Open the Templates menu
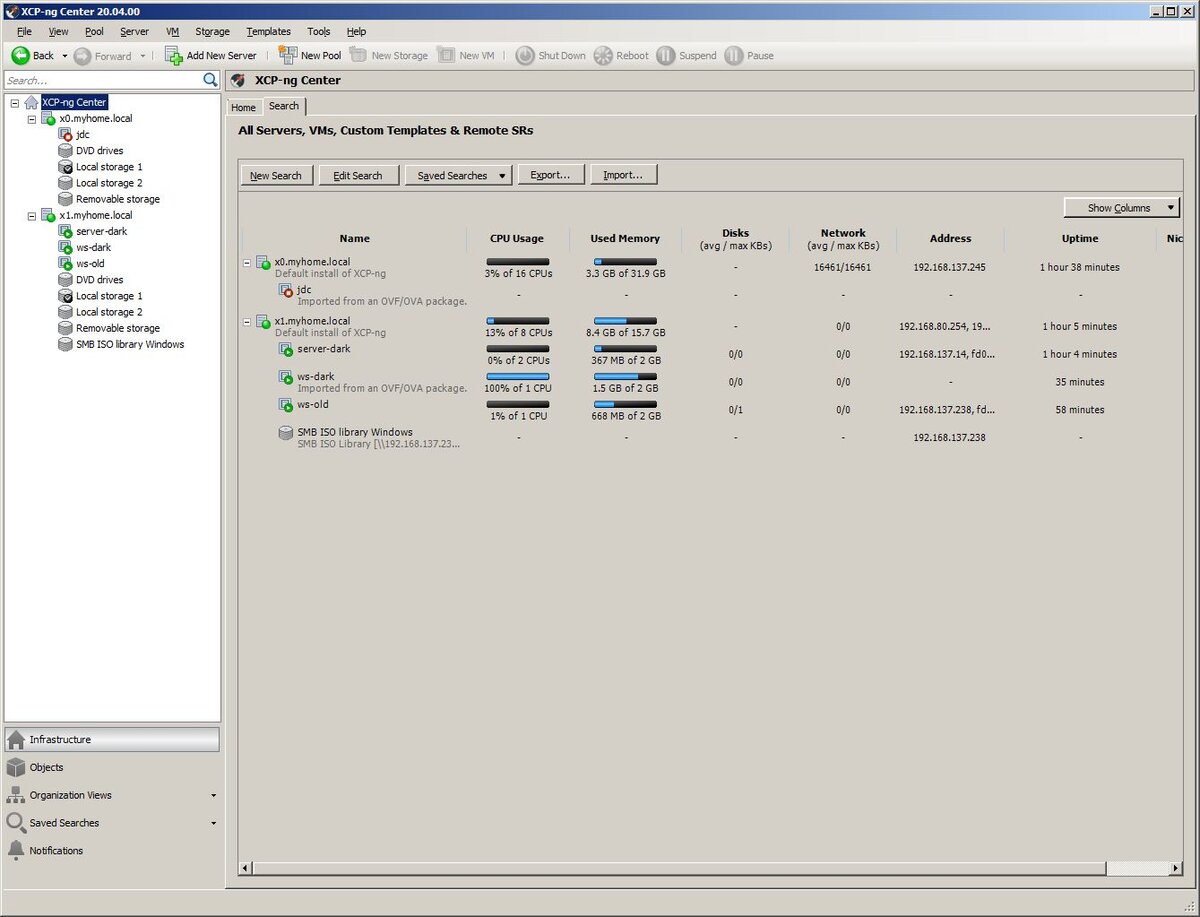This screenshot has width=1200, height=917. (x=268, y=32)
